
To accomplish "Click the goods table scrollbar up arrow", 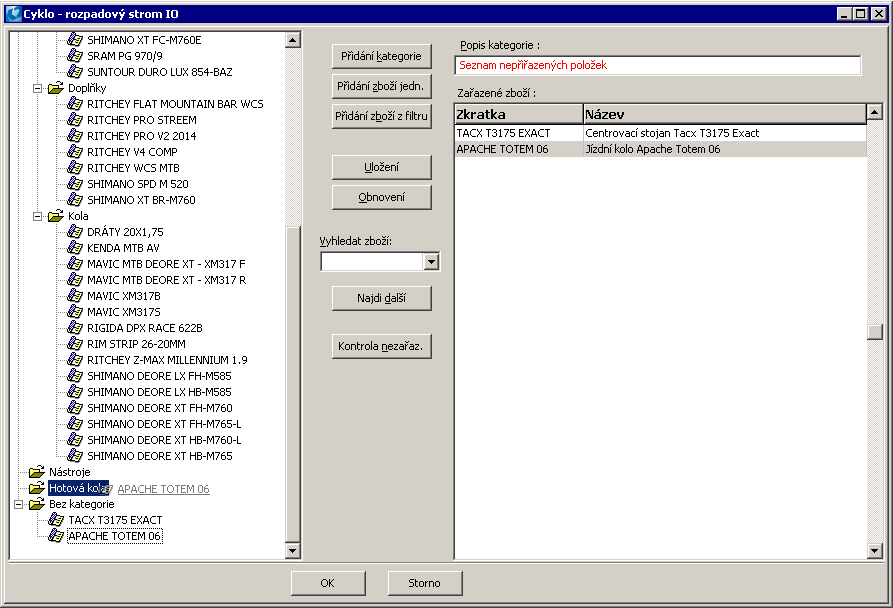I will click(x=875, y=112).
